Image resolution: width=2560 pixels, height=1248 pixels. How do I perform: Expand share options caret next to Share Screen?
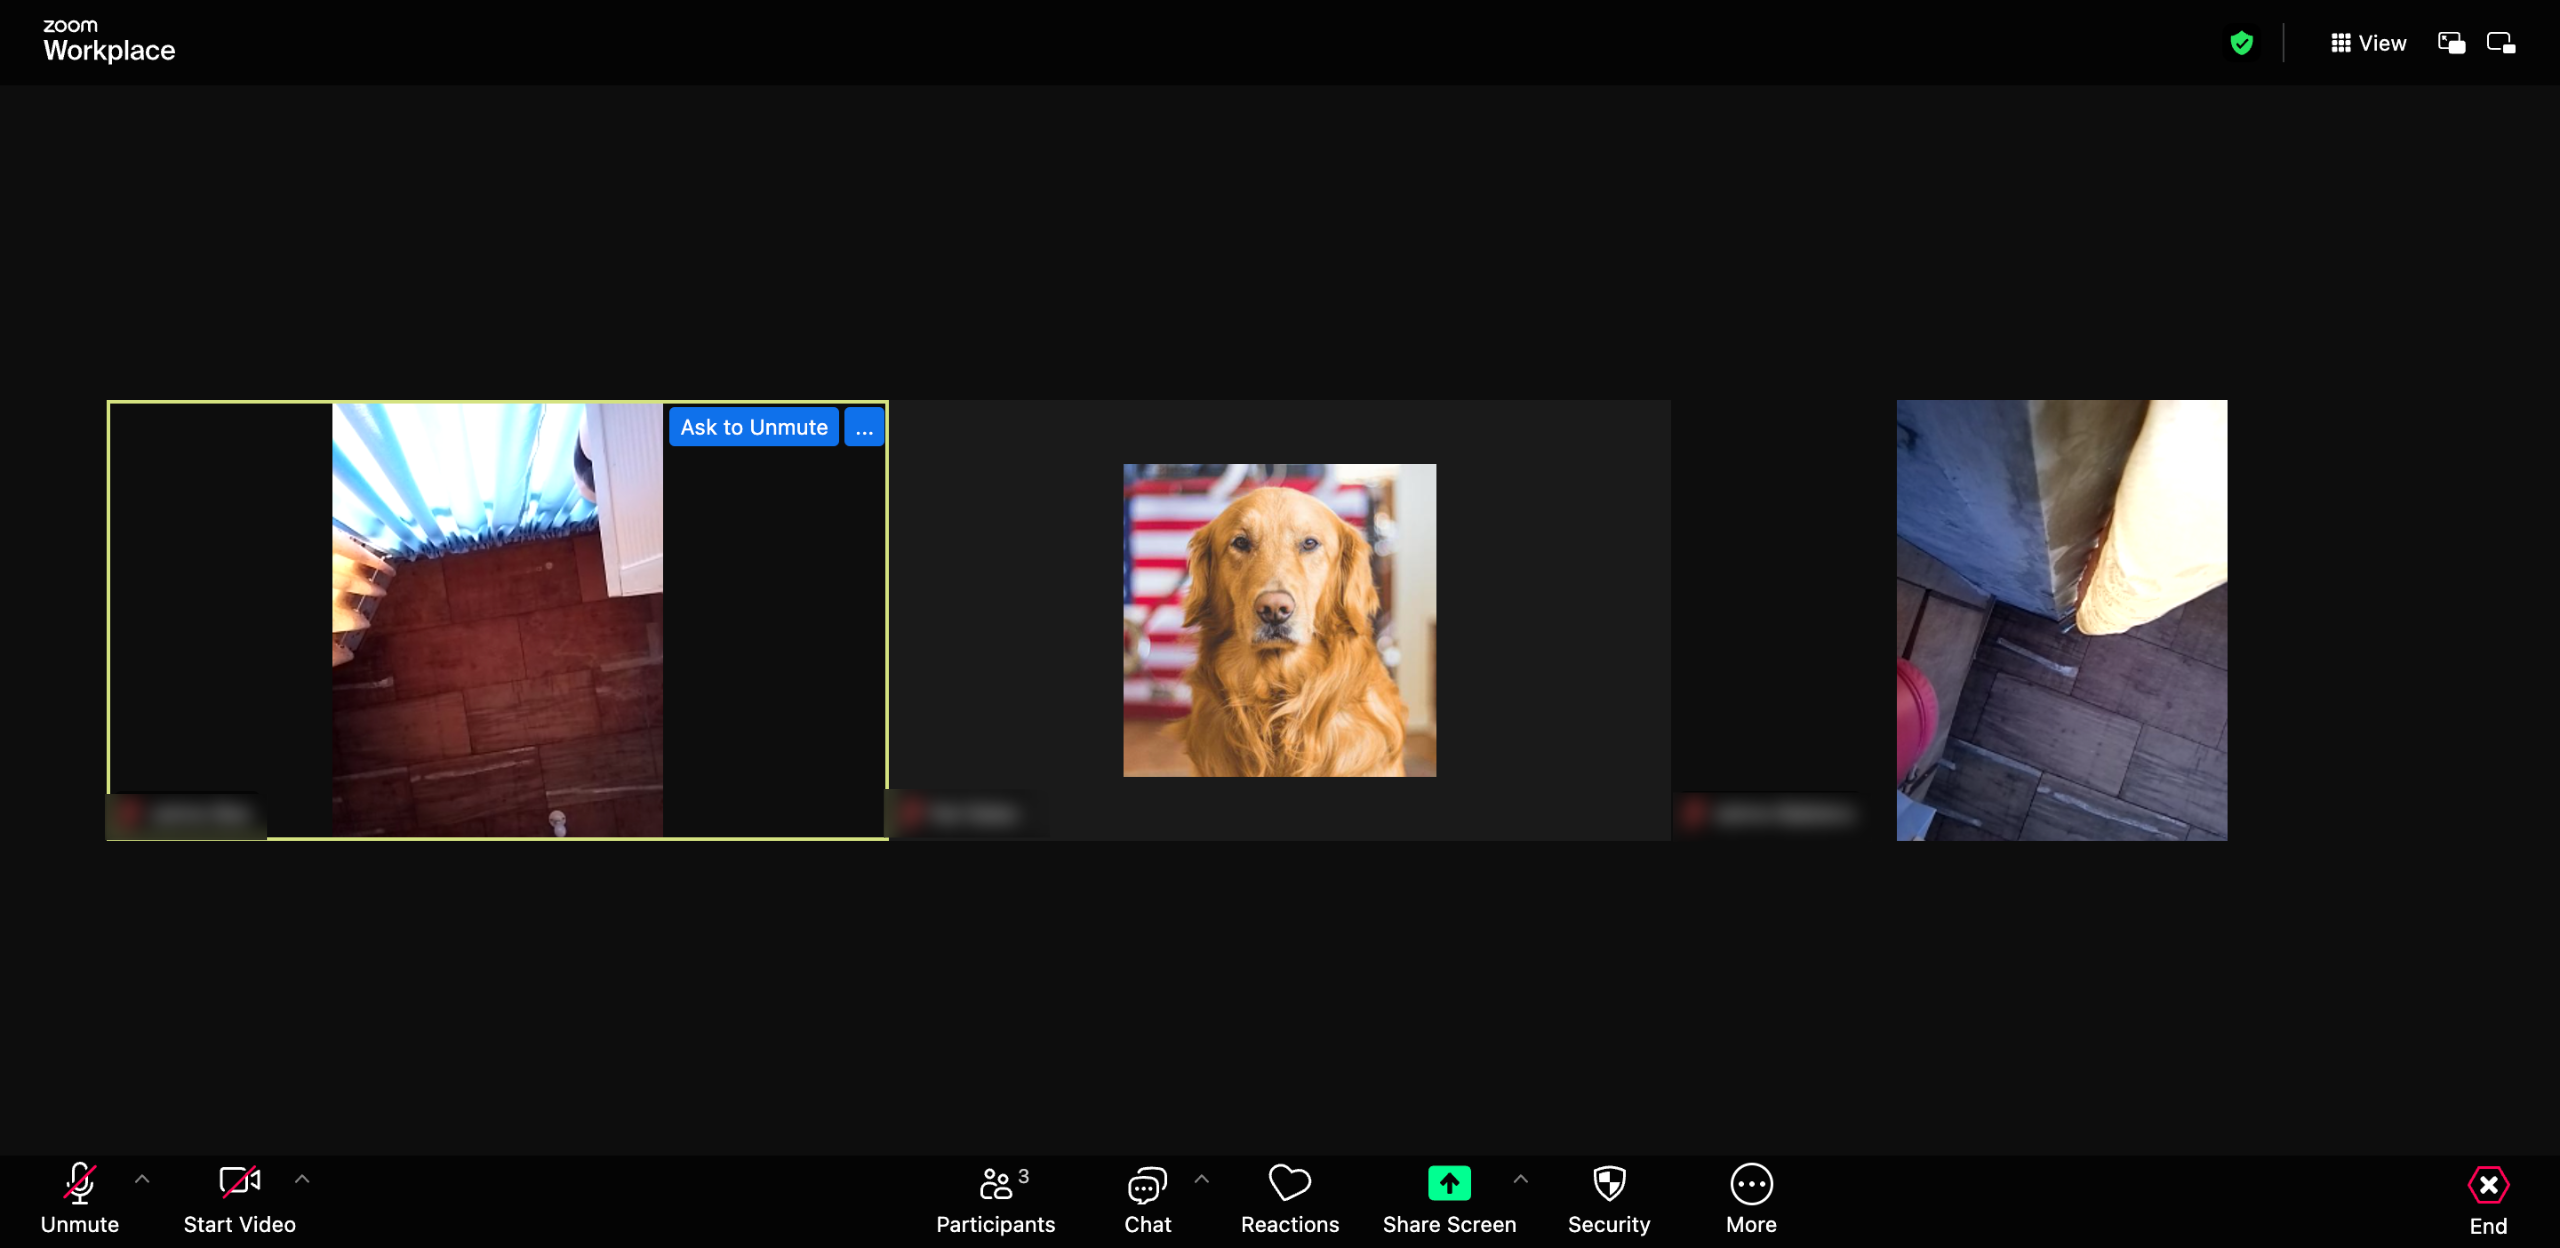pos(1521,1180)
